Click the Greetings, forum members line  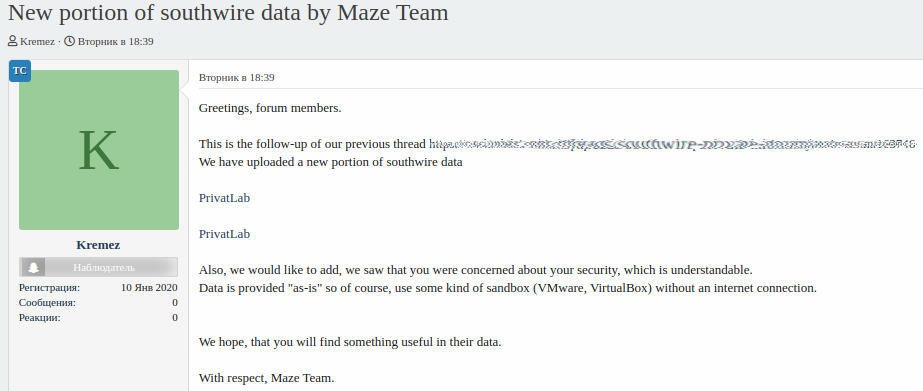point(270,108)
